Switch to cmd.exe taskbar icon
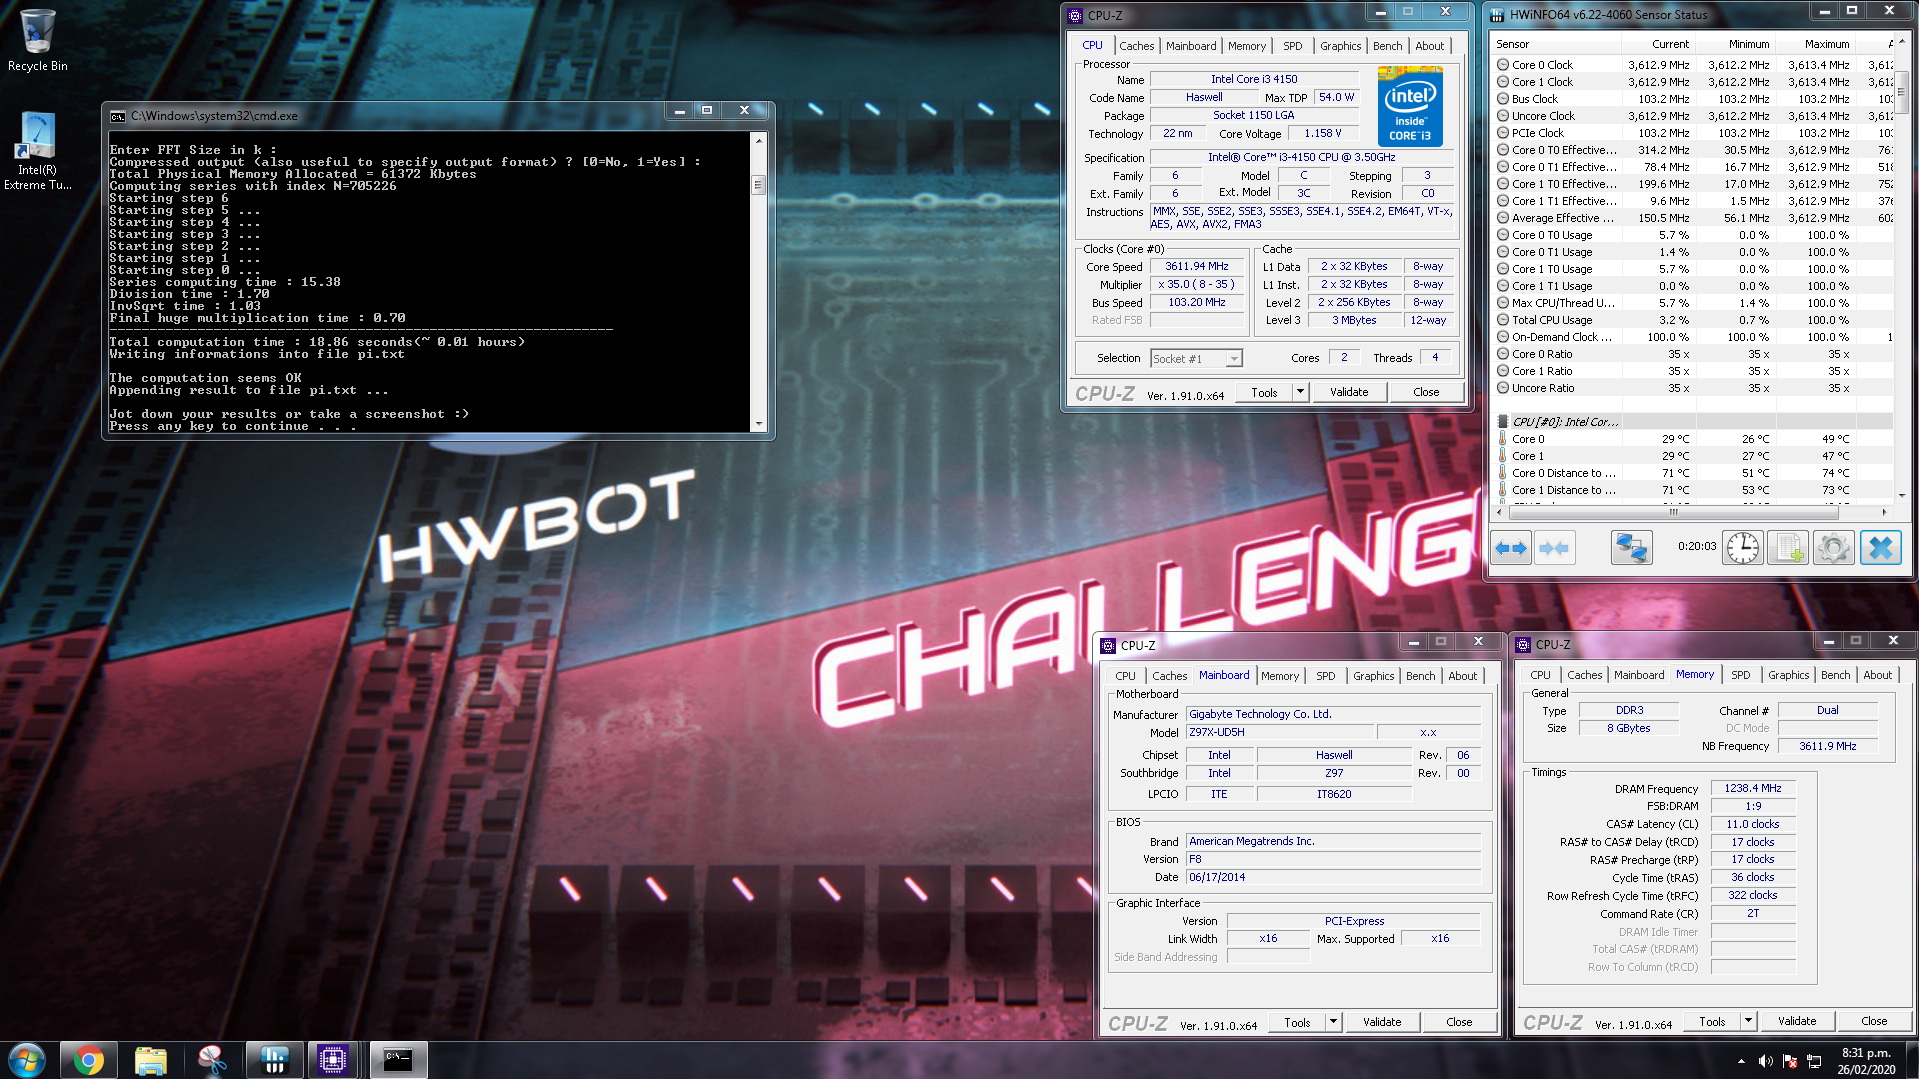 coord(398,1060)
